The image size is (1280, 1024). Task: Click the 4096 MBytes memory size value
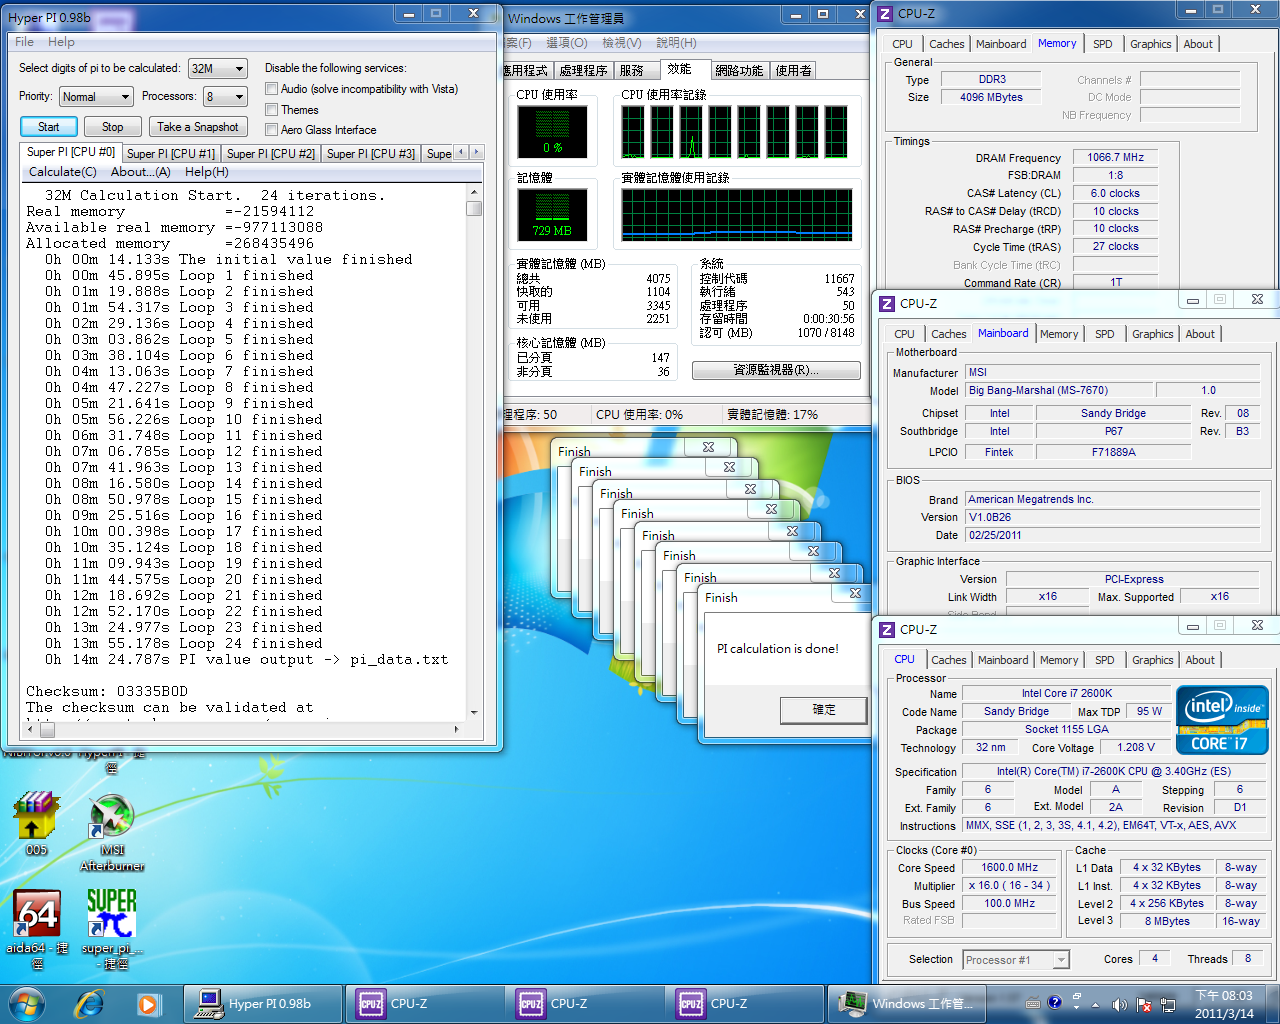(991, 97)
